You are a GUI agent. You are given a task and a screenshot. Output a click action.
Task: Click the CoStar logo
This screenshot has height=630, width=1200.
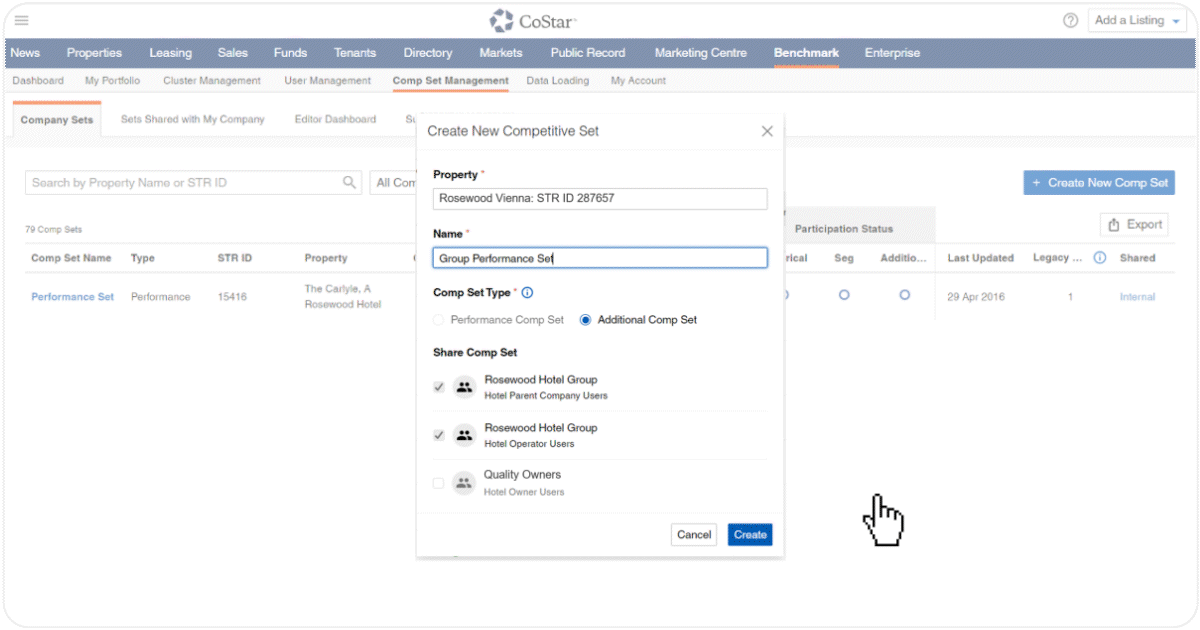pyautogui.click(x=533, y=20)
